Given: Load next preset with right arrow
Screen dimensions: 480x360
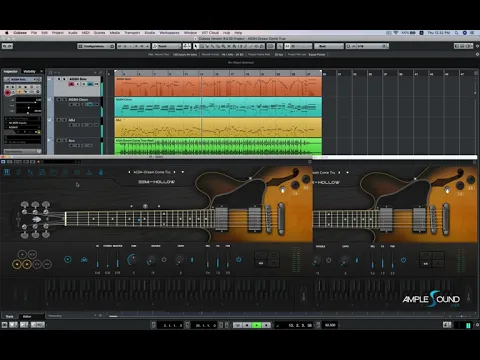Looking at the screenshot, I should coord(174,172).
